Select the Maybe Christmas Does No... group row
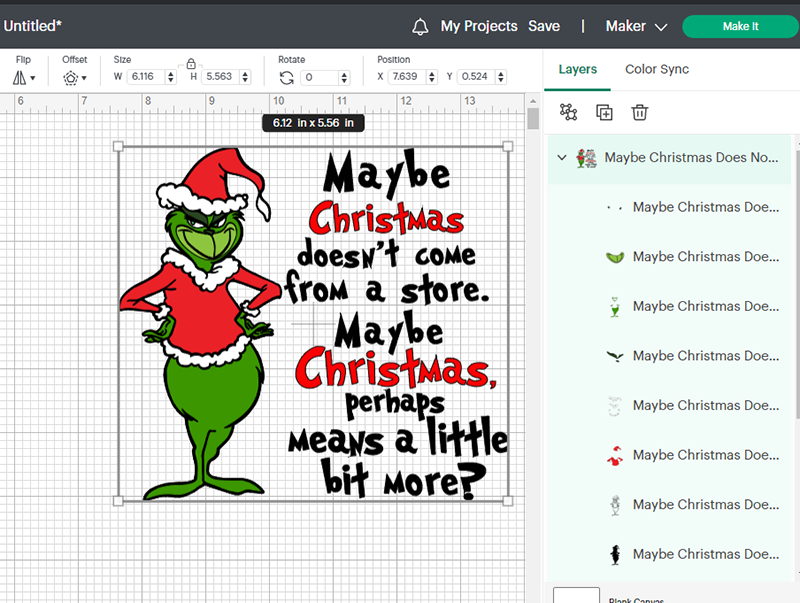 tap(669, 158)
